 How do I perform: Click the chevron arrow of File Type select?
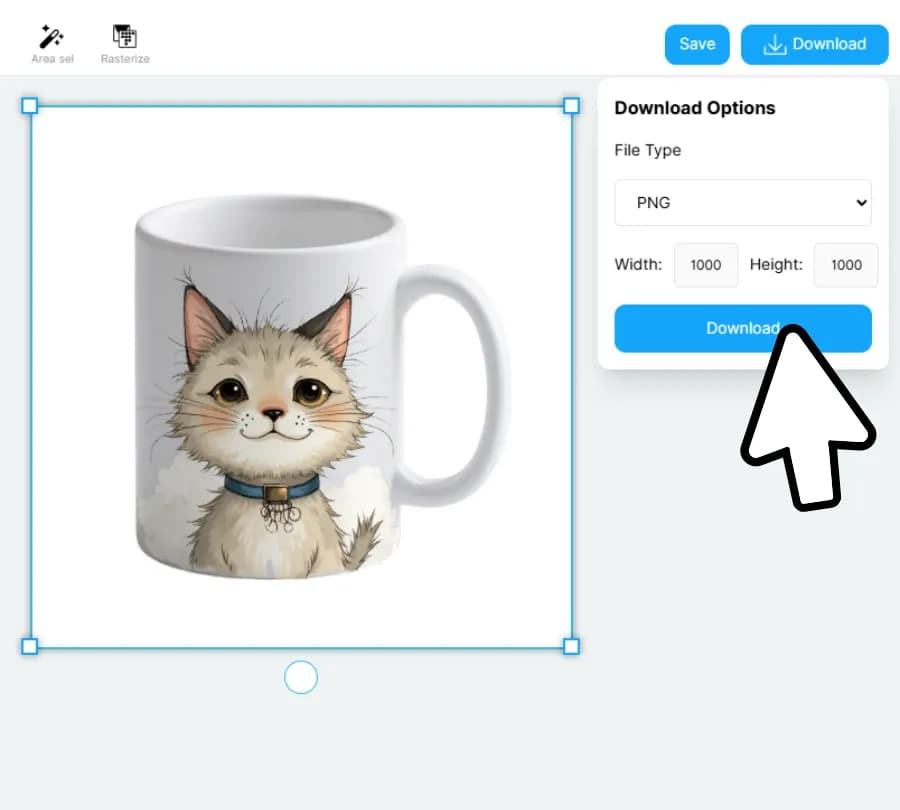(862, 203)
